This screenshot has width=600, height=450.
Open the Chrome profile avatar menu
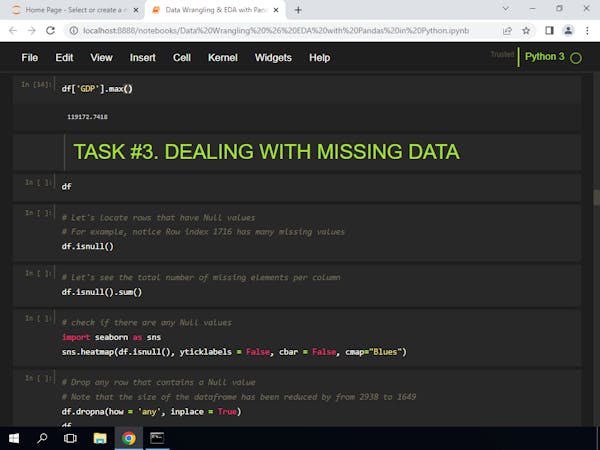point(568,31)
